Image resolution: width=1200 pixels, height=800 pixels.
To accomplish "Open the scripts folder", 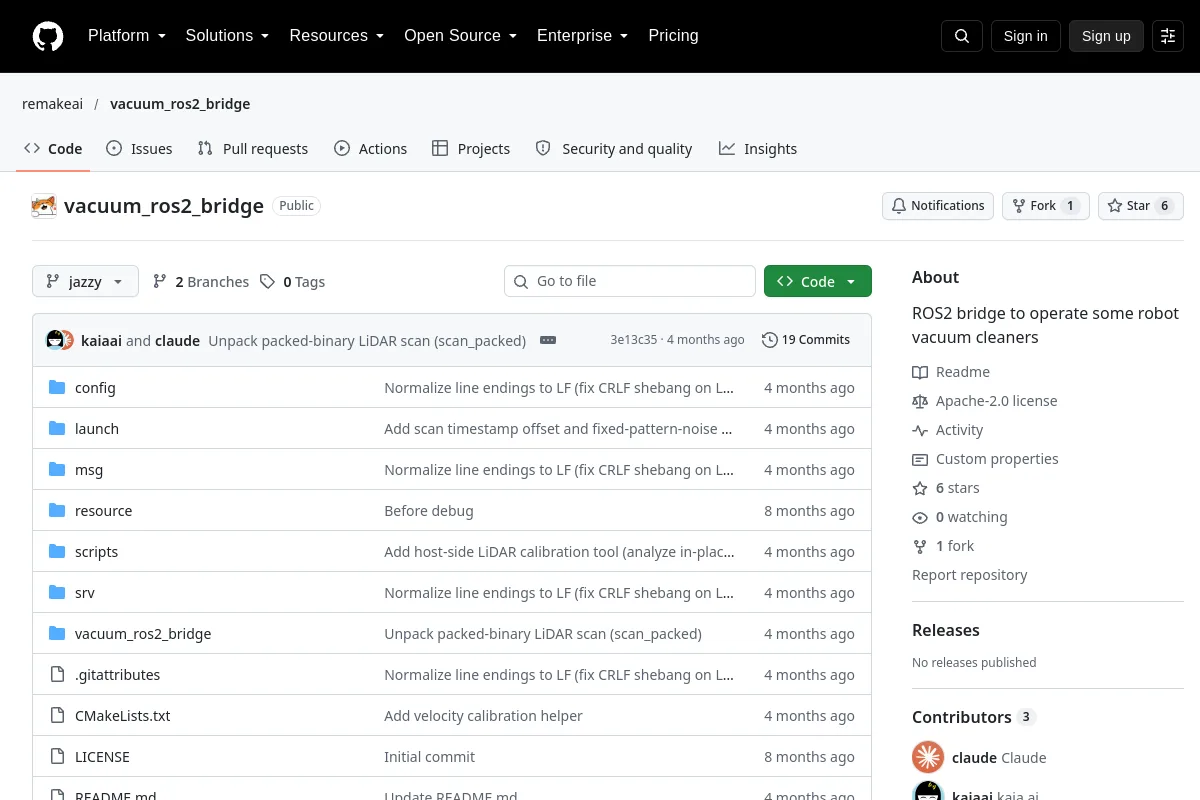I will pyautogui.click(x=96, y=552).
